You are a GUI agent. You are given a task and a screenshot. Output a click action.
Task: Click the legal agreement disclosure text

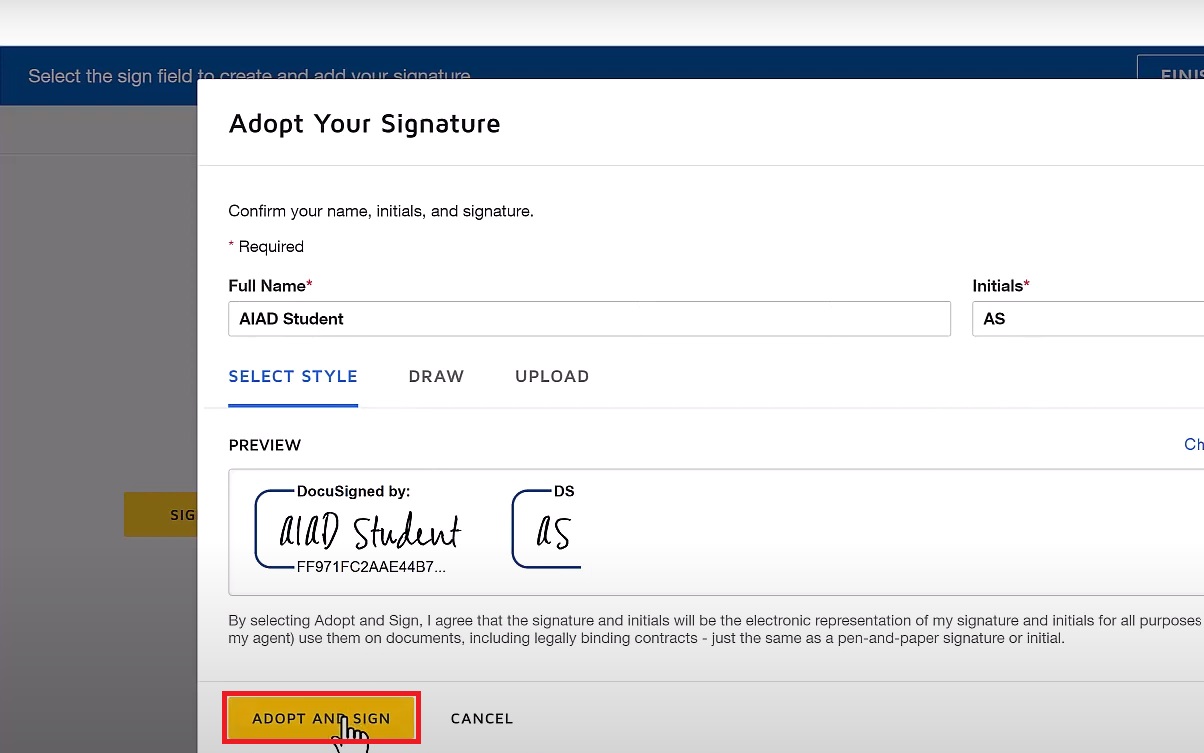click(700, 629)
